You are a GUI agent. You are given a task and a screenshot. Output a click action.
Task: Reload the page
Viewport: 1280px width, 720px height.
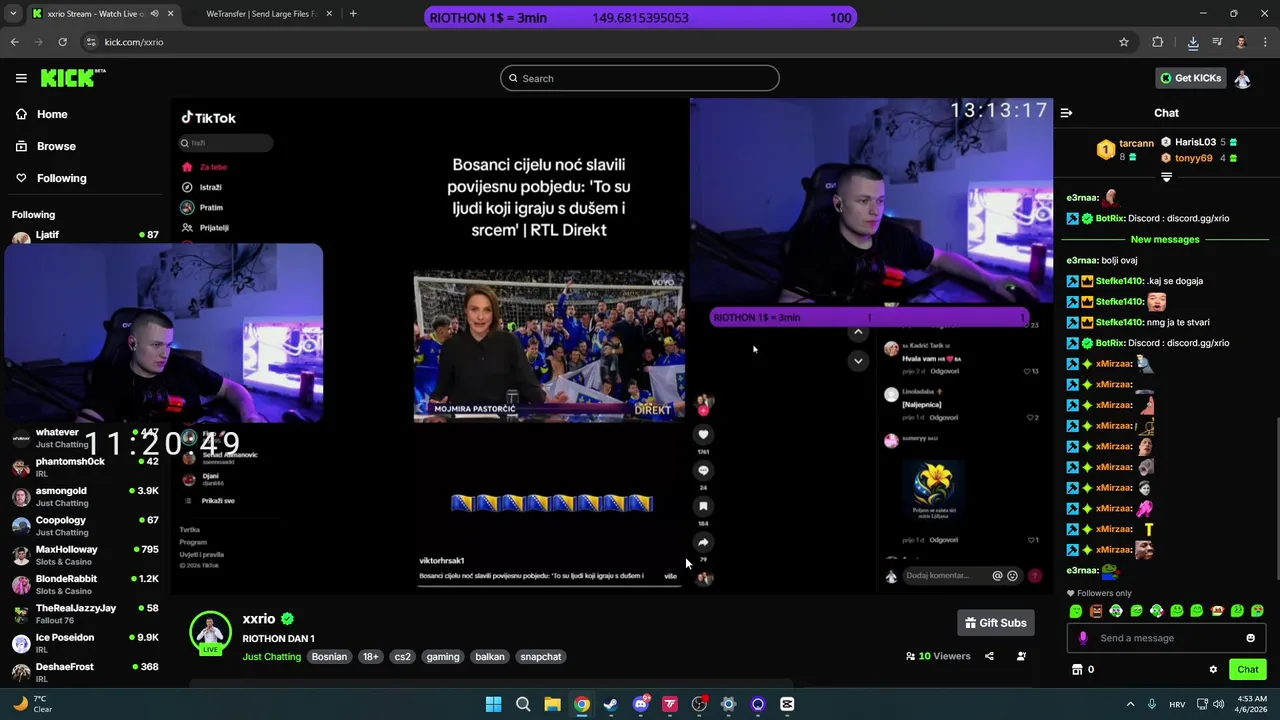[62, 42]
